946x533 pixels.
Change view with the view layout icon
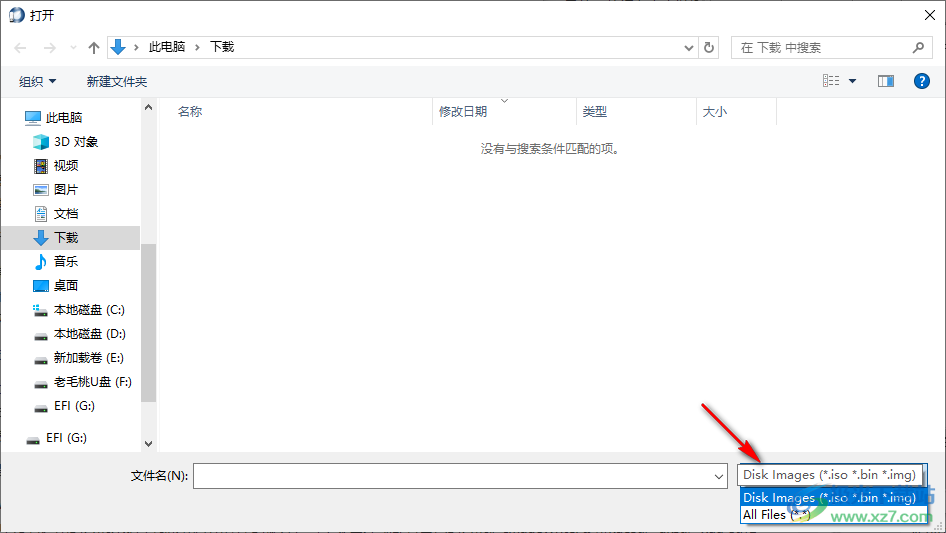831,81
